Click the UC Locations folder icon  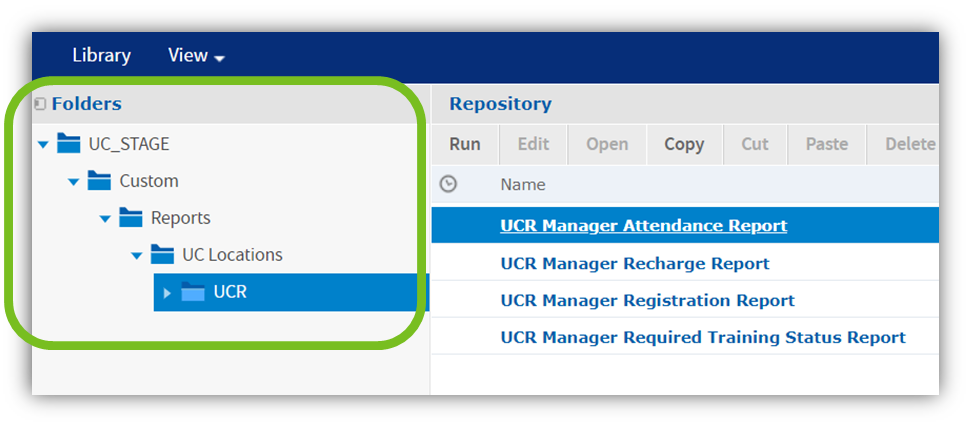tap(162, 255)
